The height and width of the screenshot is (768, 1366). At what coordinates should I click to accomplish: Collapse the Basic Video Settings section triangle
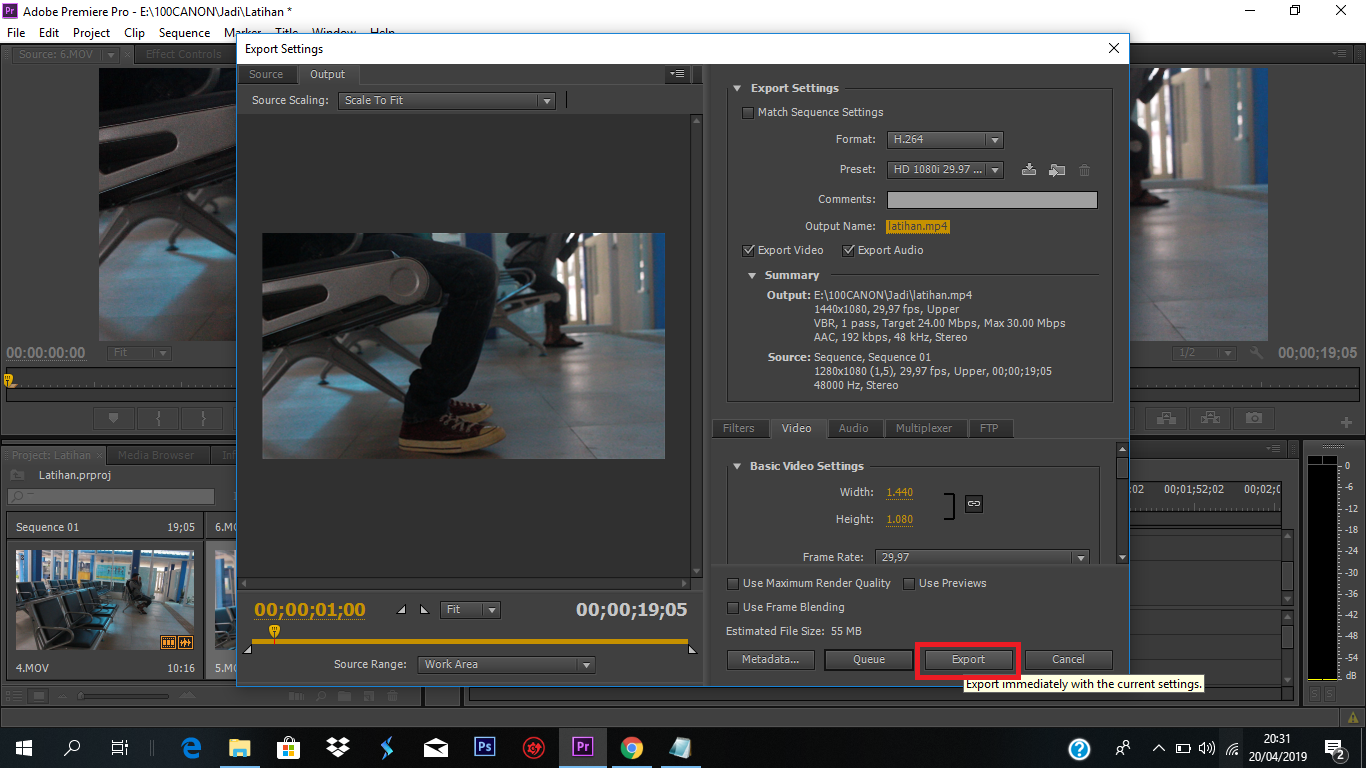737,467
